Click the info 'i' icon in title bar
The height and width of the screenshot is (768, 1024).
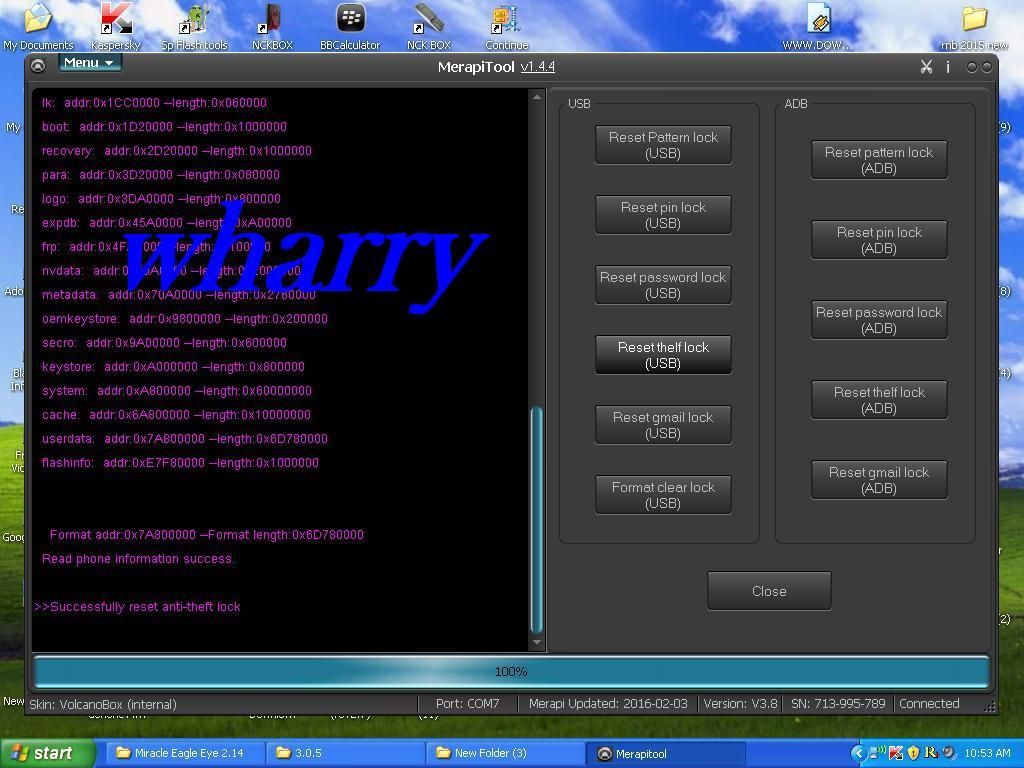pos(948,67)
